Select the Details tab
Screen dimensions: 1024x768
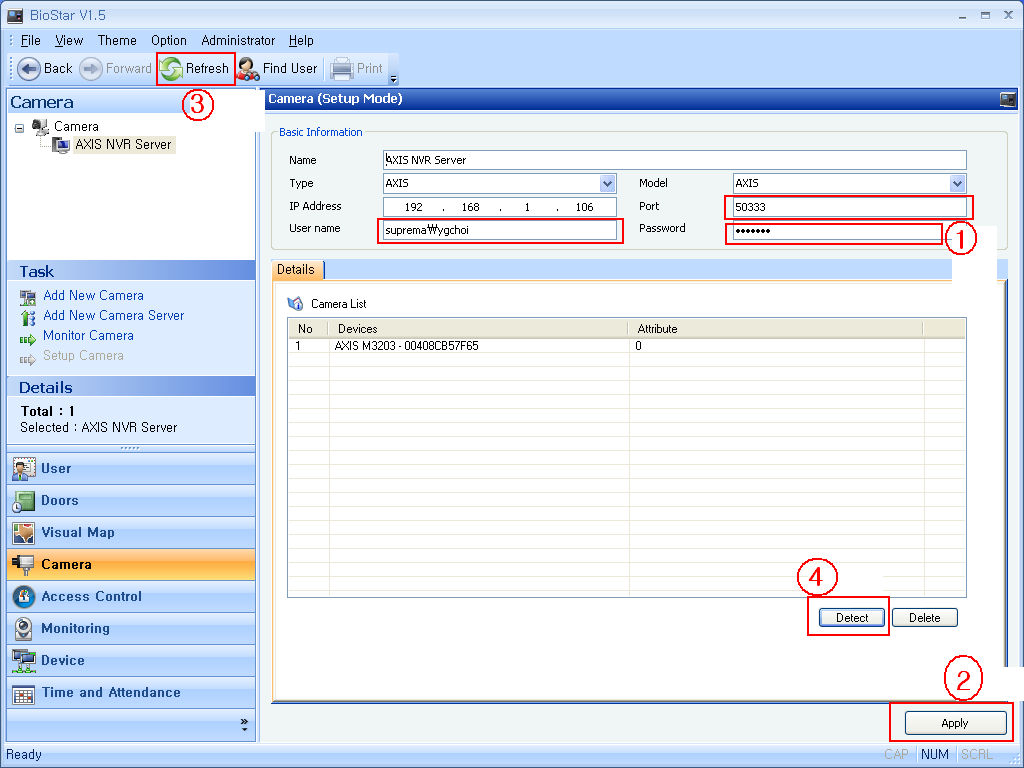(296, 270)
